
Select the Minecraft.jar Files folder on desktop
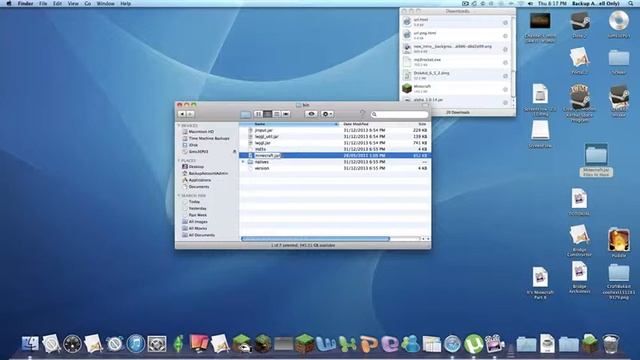[x=596, y=160]
